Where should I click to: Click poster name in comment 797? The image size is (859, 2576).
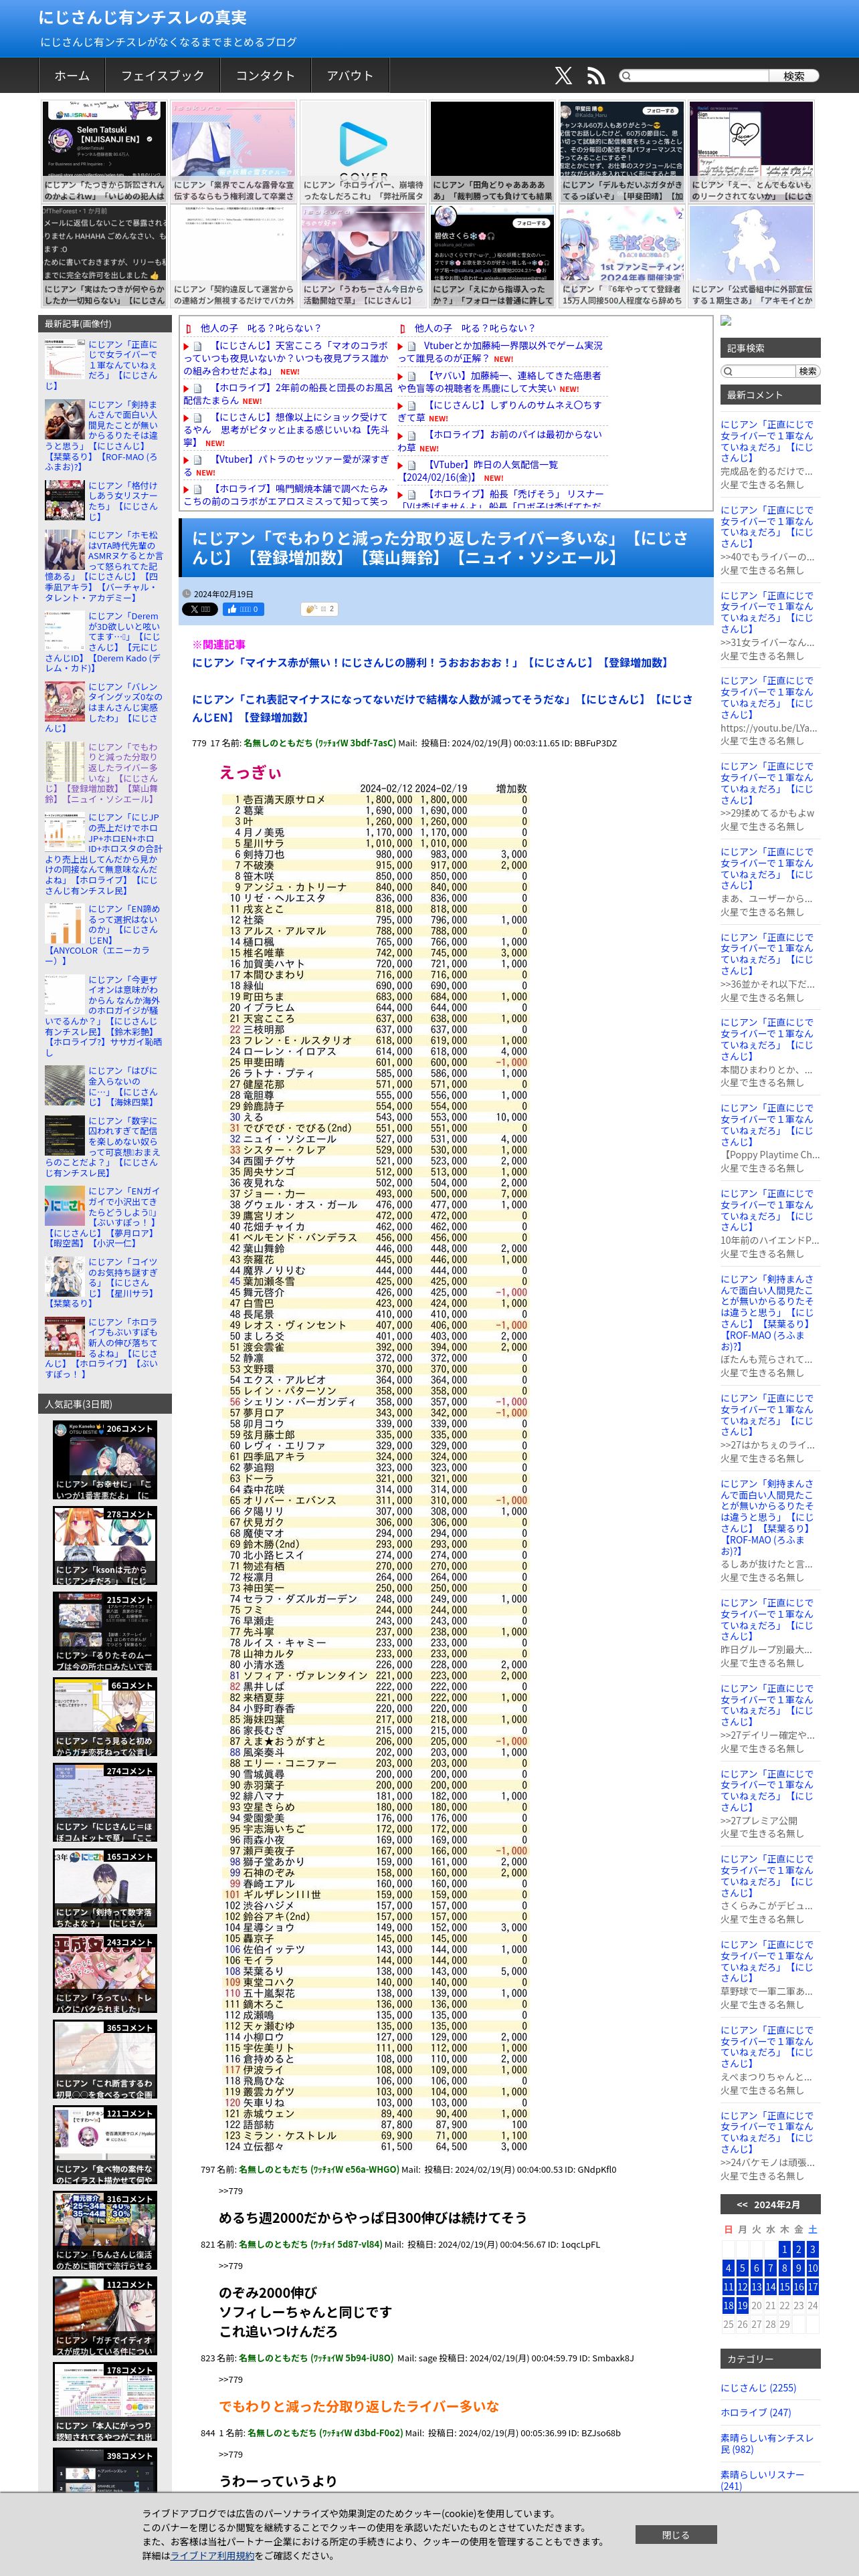click(318, 2169)
